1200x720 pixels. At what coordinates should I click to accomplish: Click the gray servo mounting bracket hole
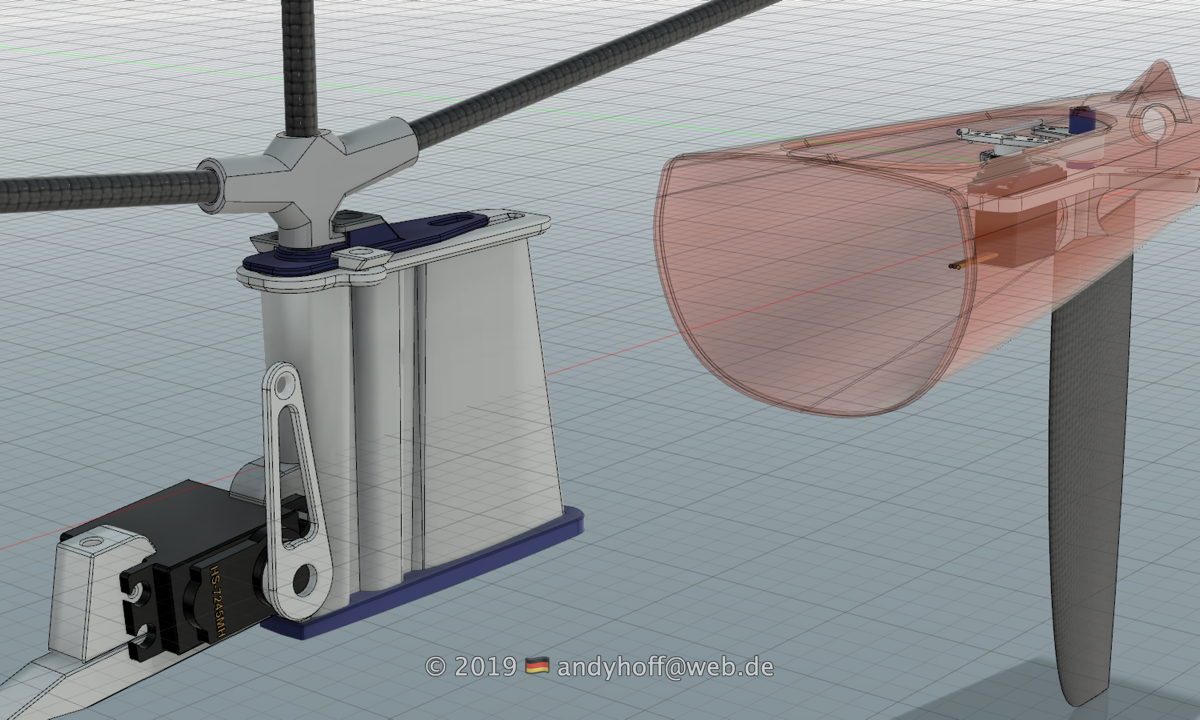coord(93,542)
